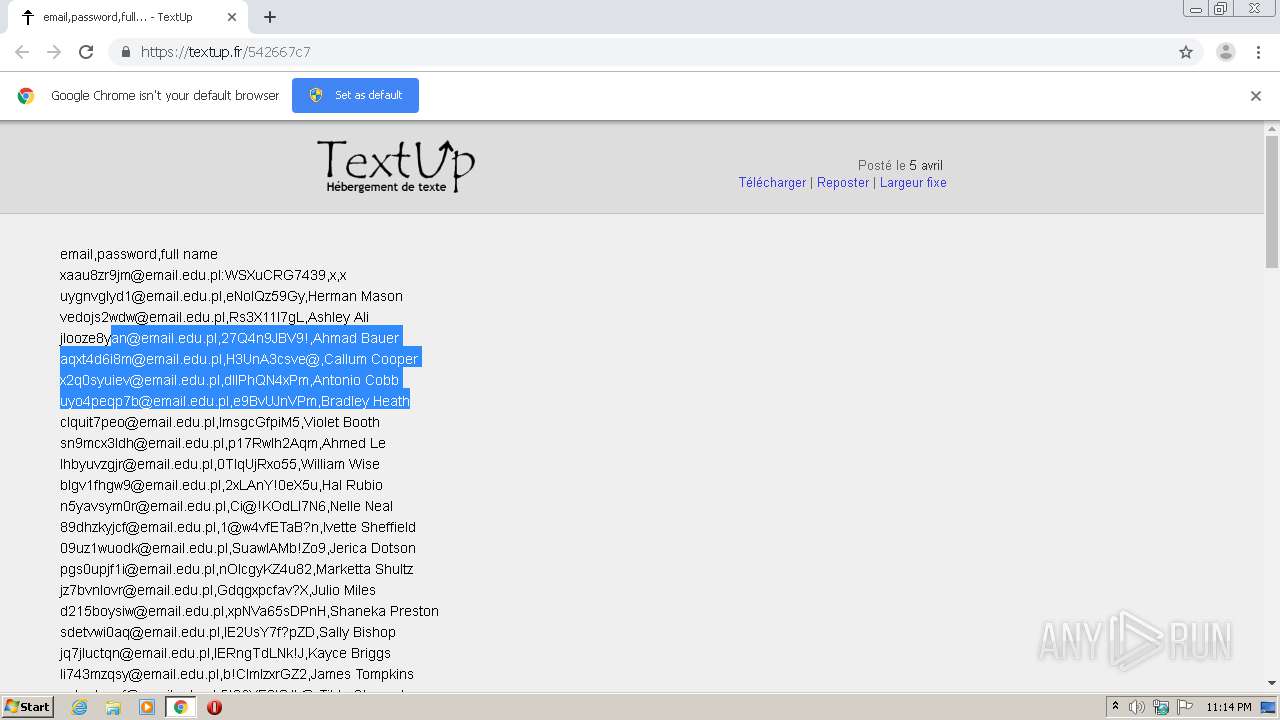Open media player from taskbar
The image size is (1280, 720).
[x=147, y=707]
